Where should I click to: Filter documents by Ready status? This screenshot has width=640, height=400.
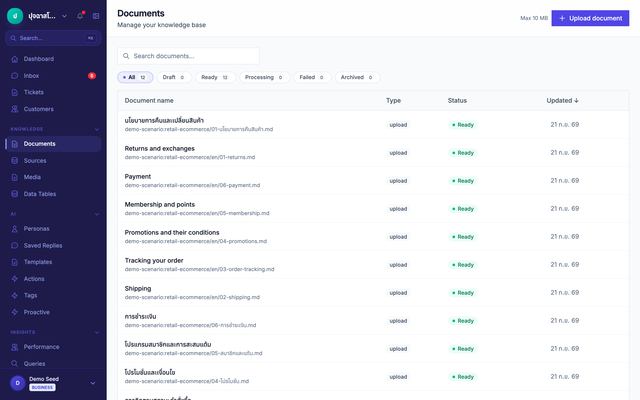(x=216, y=77)
